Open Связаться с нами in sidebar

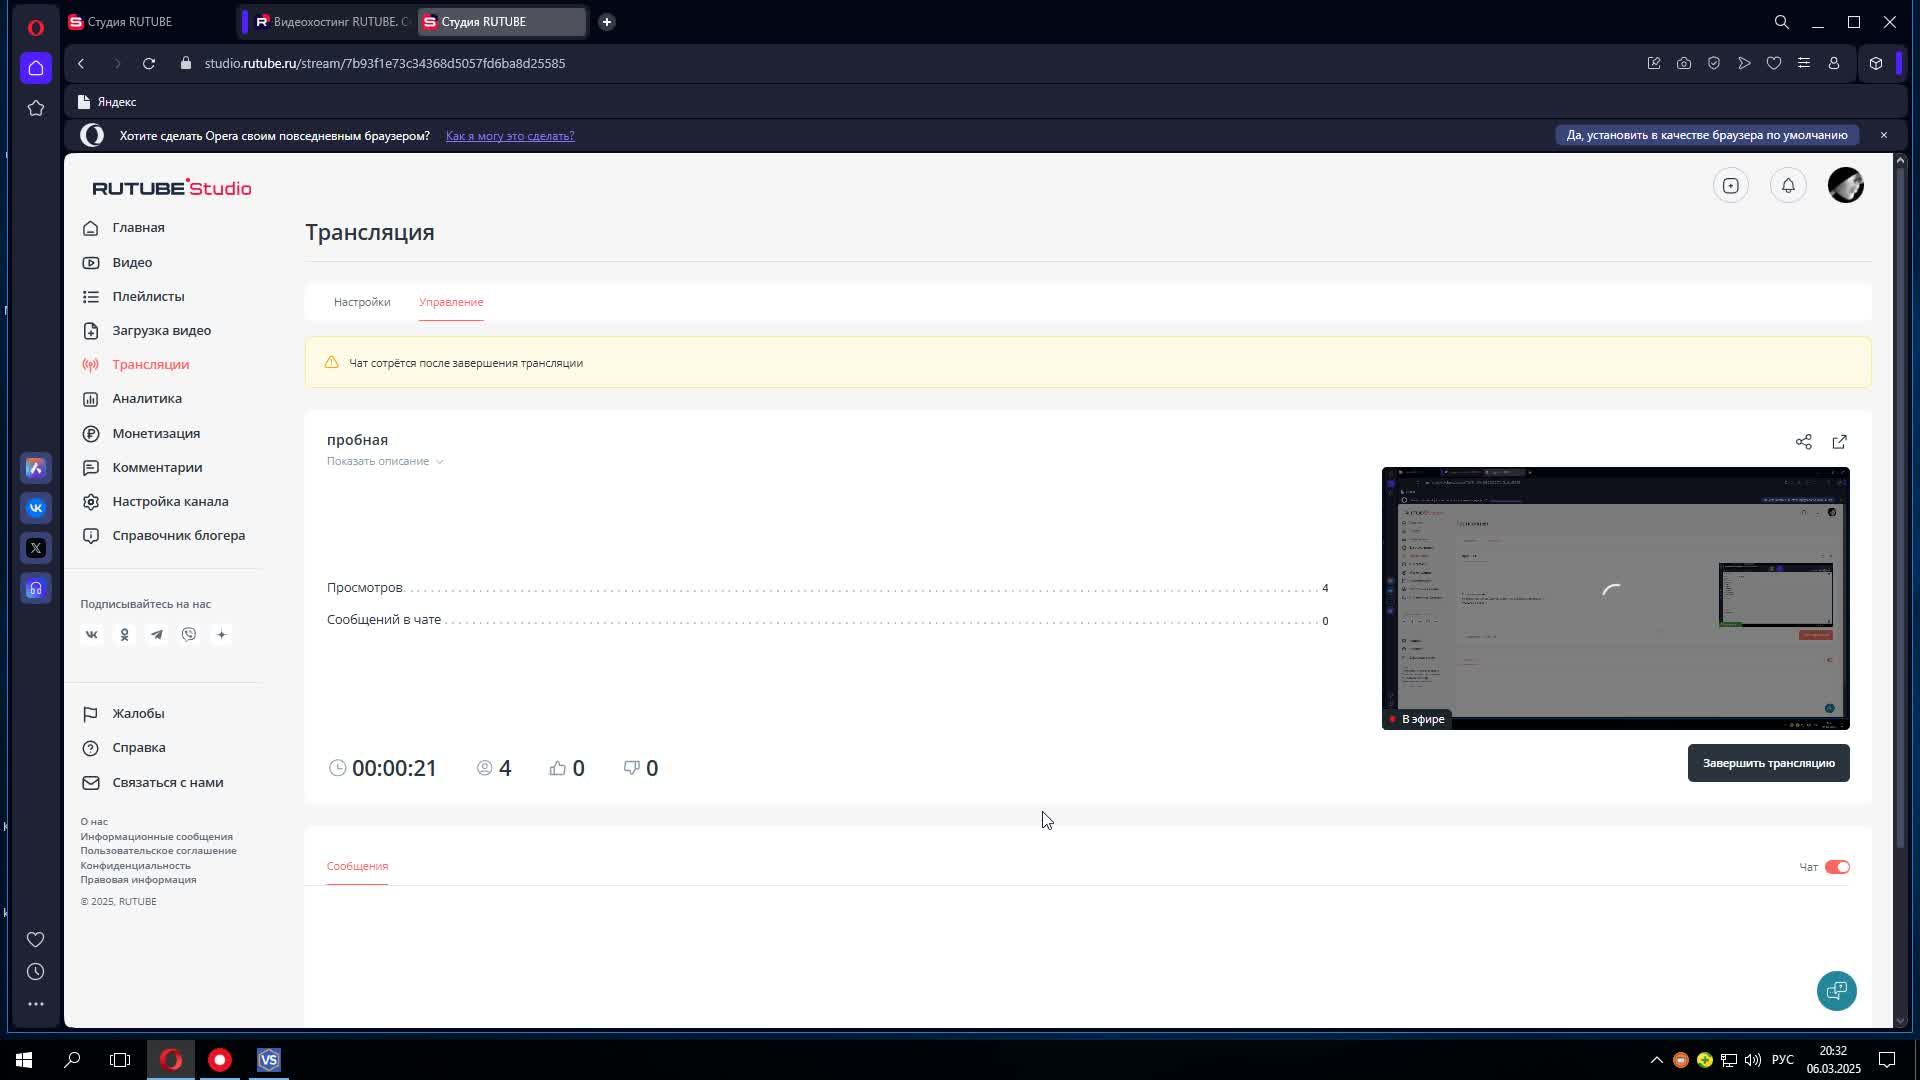tap(167, 783)
